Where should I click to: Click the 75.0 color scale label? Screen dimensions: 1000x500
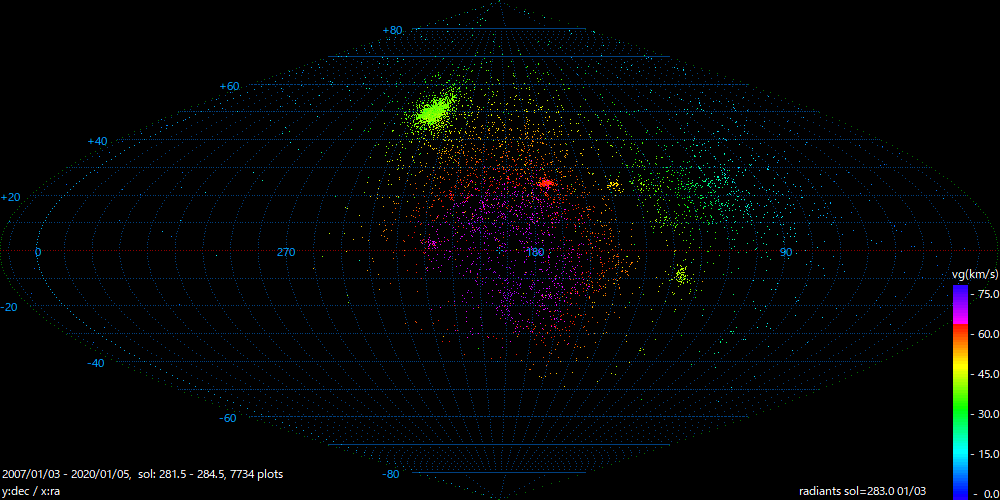[986, 294]
